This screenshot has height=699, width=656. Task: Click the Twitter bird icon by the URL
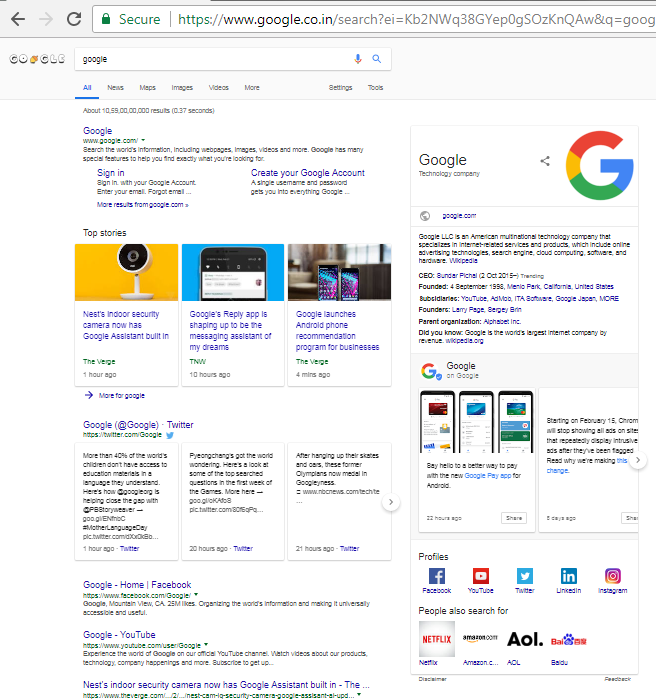pos(170,435)
